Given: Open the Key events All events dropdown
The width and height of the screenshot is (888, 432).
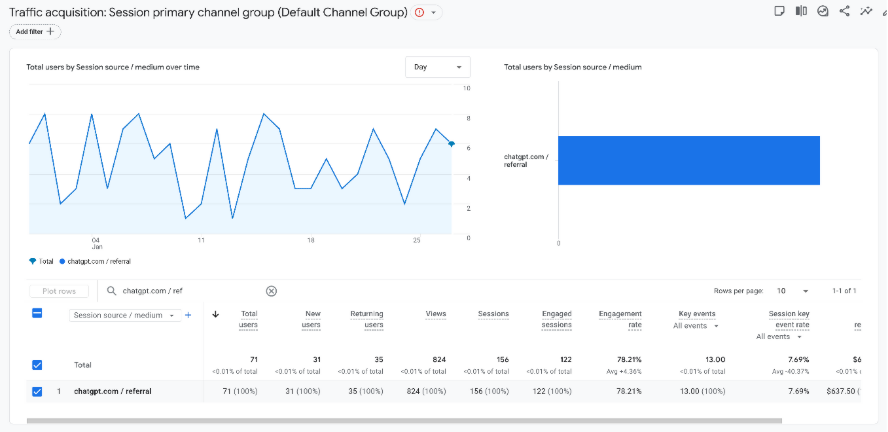Looking at the screenshot, I should pyautogui.click(x=696, y=326).
